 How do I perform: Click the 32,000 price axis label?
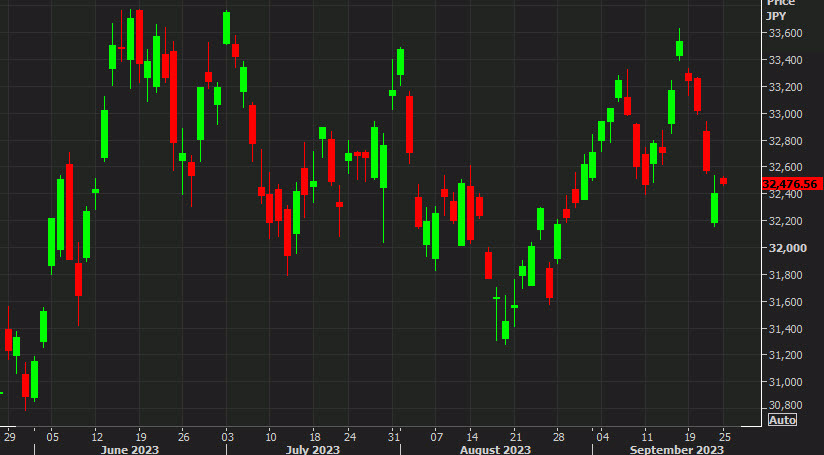[784, 248]
